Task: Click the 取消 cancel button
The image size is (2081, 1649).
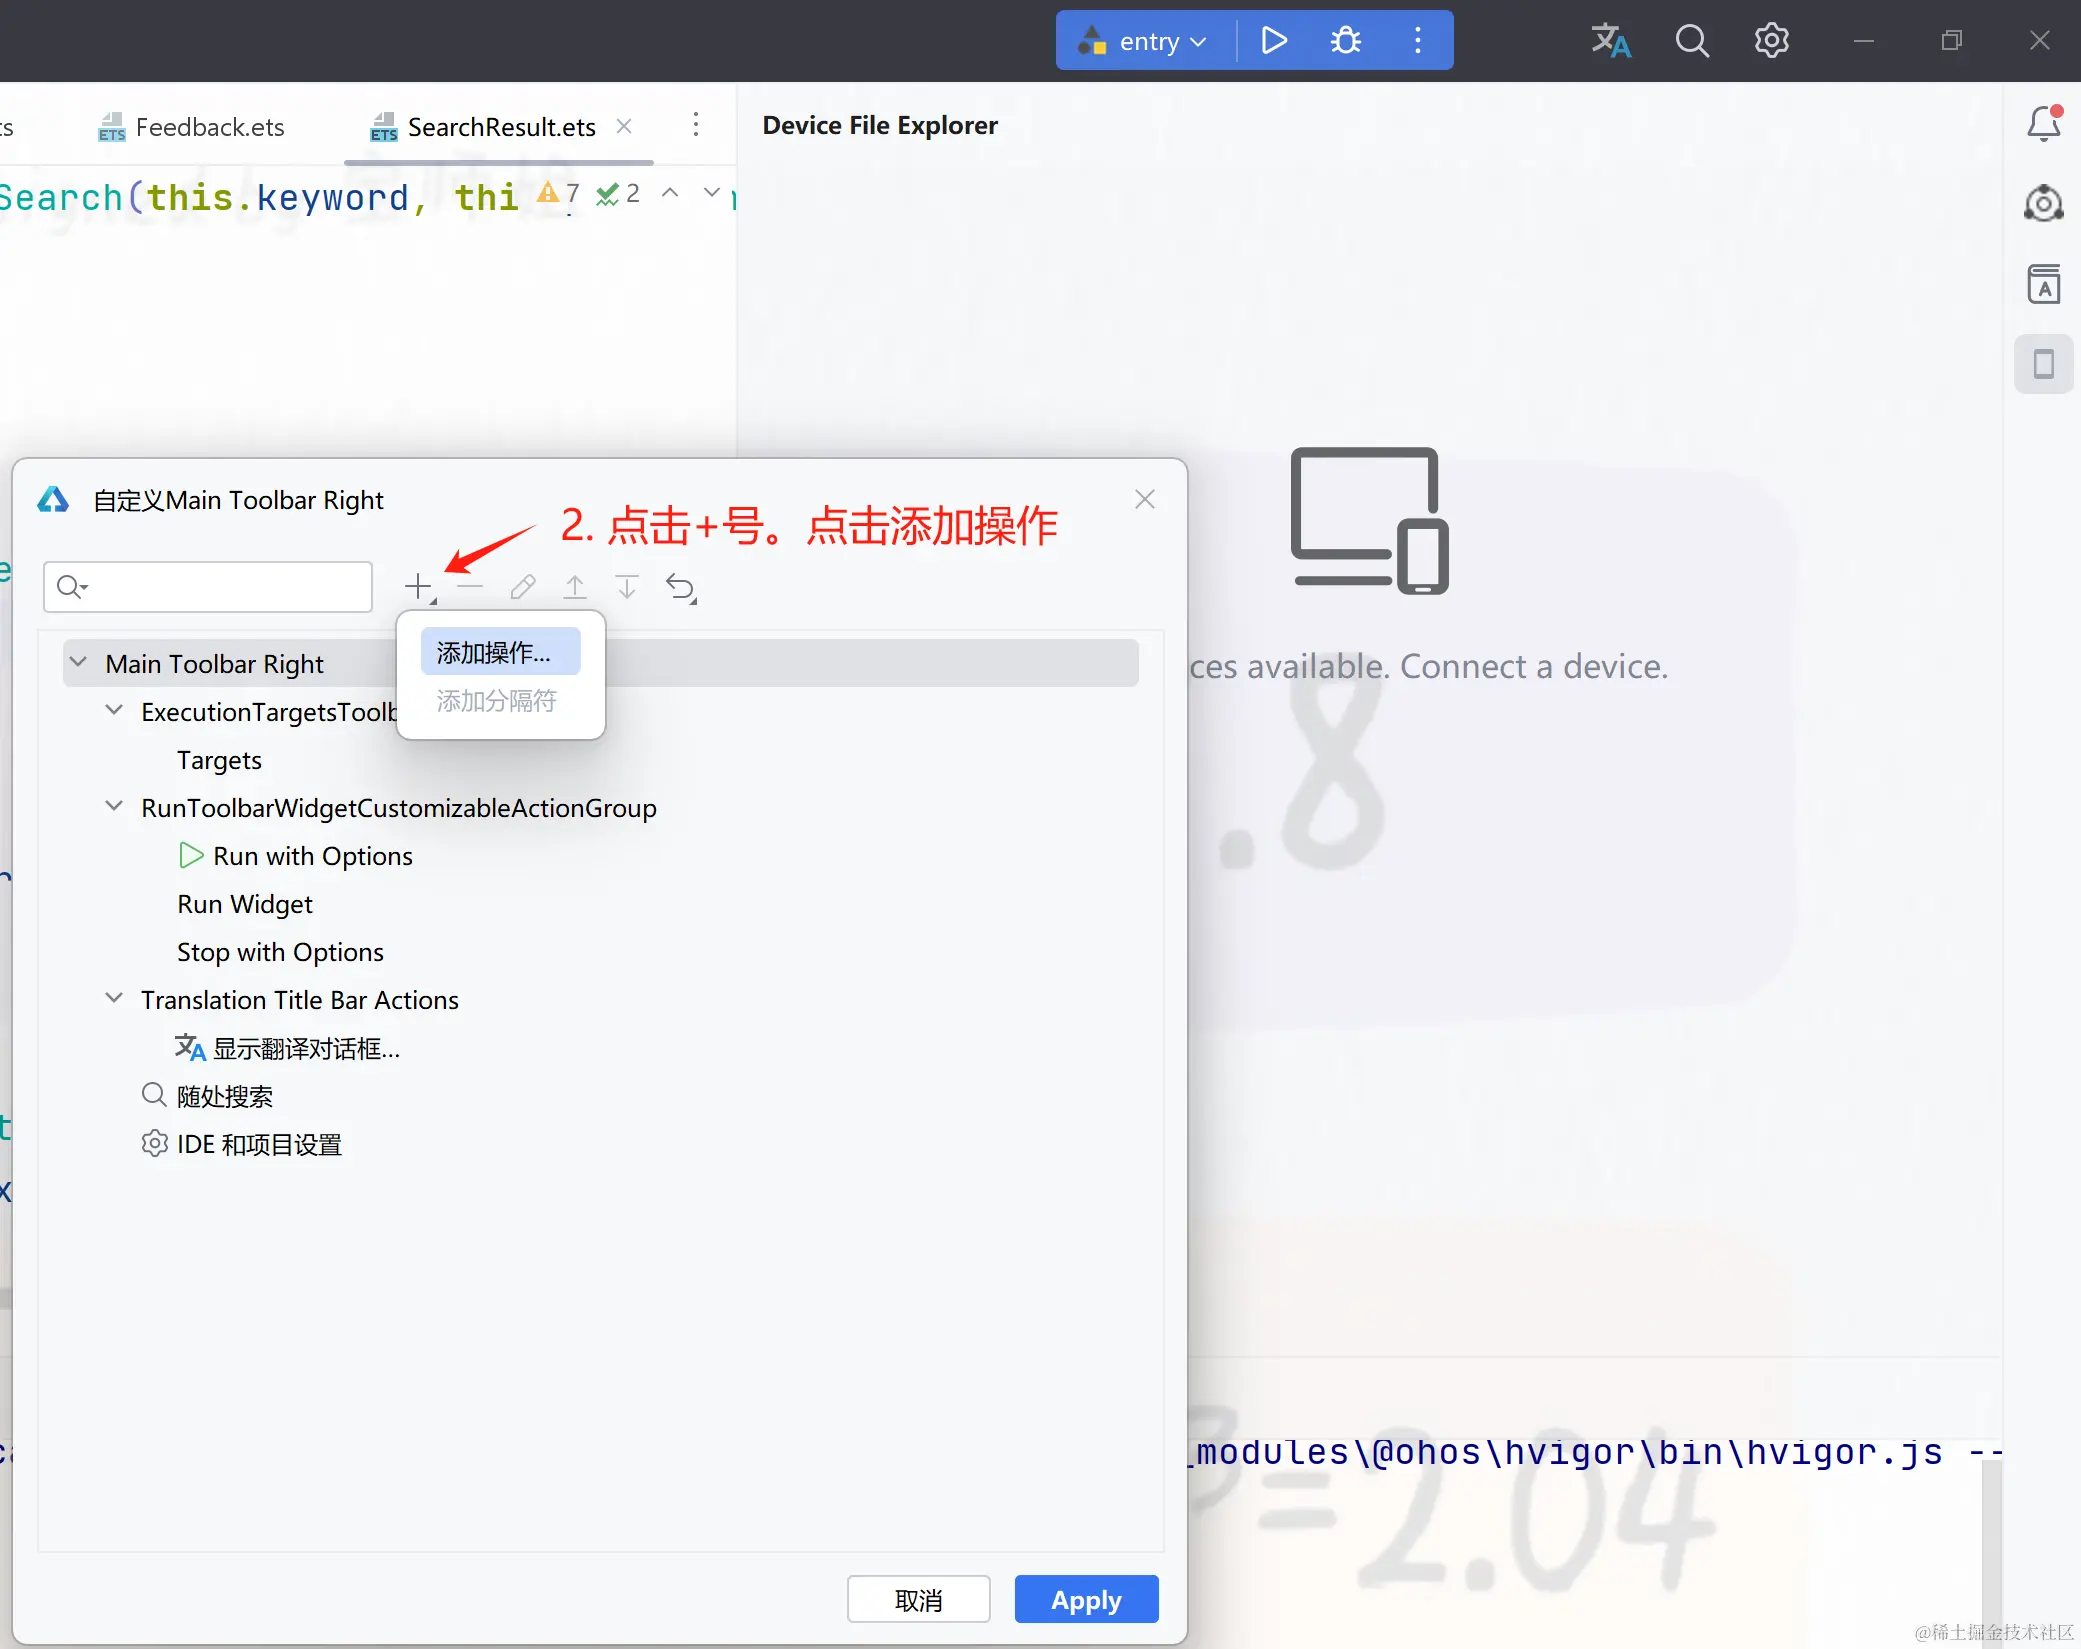Action: pyautogui.click(x=918, y=1599)
